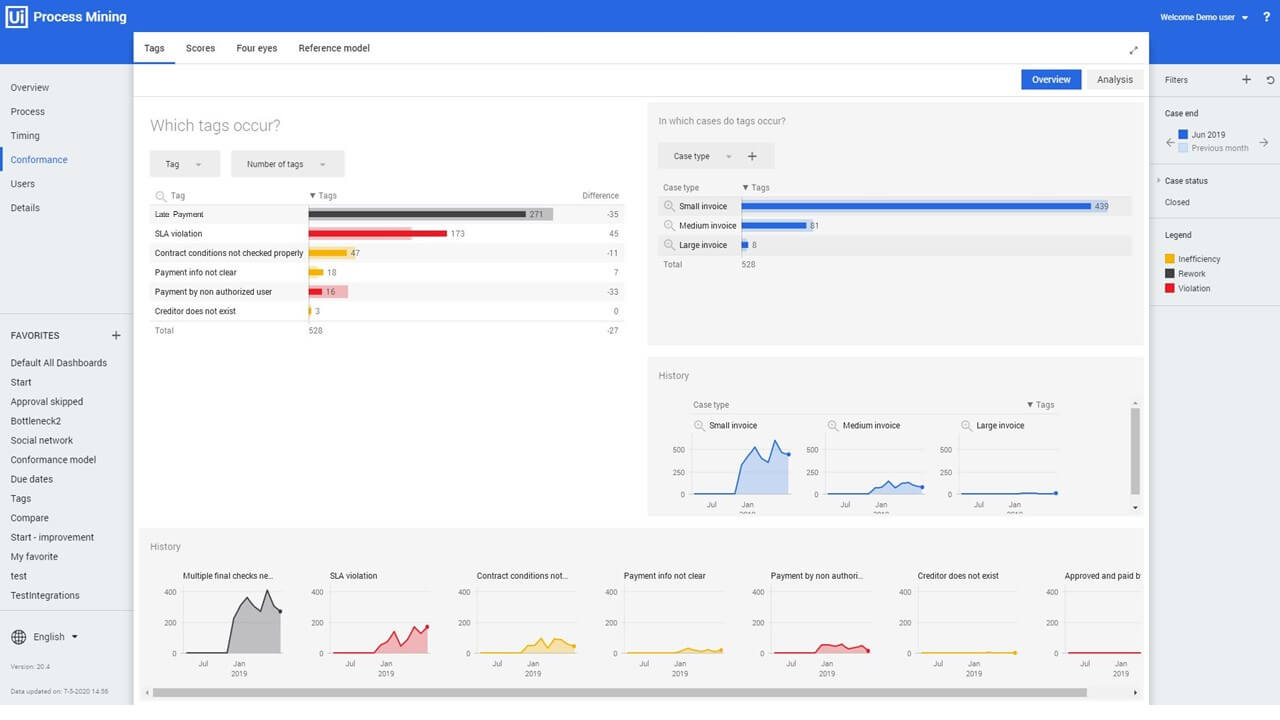Image resolution: width=1280 pixels, height=720 pixels.
Task: Add a favorite with plus icon
Action: click(x=116, y=336)
